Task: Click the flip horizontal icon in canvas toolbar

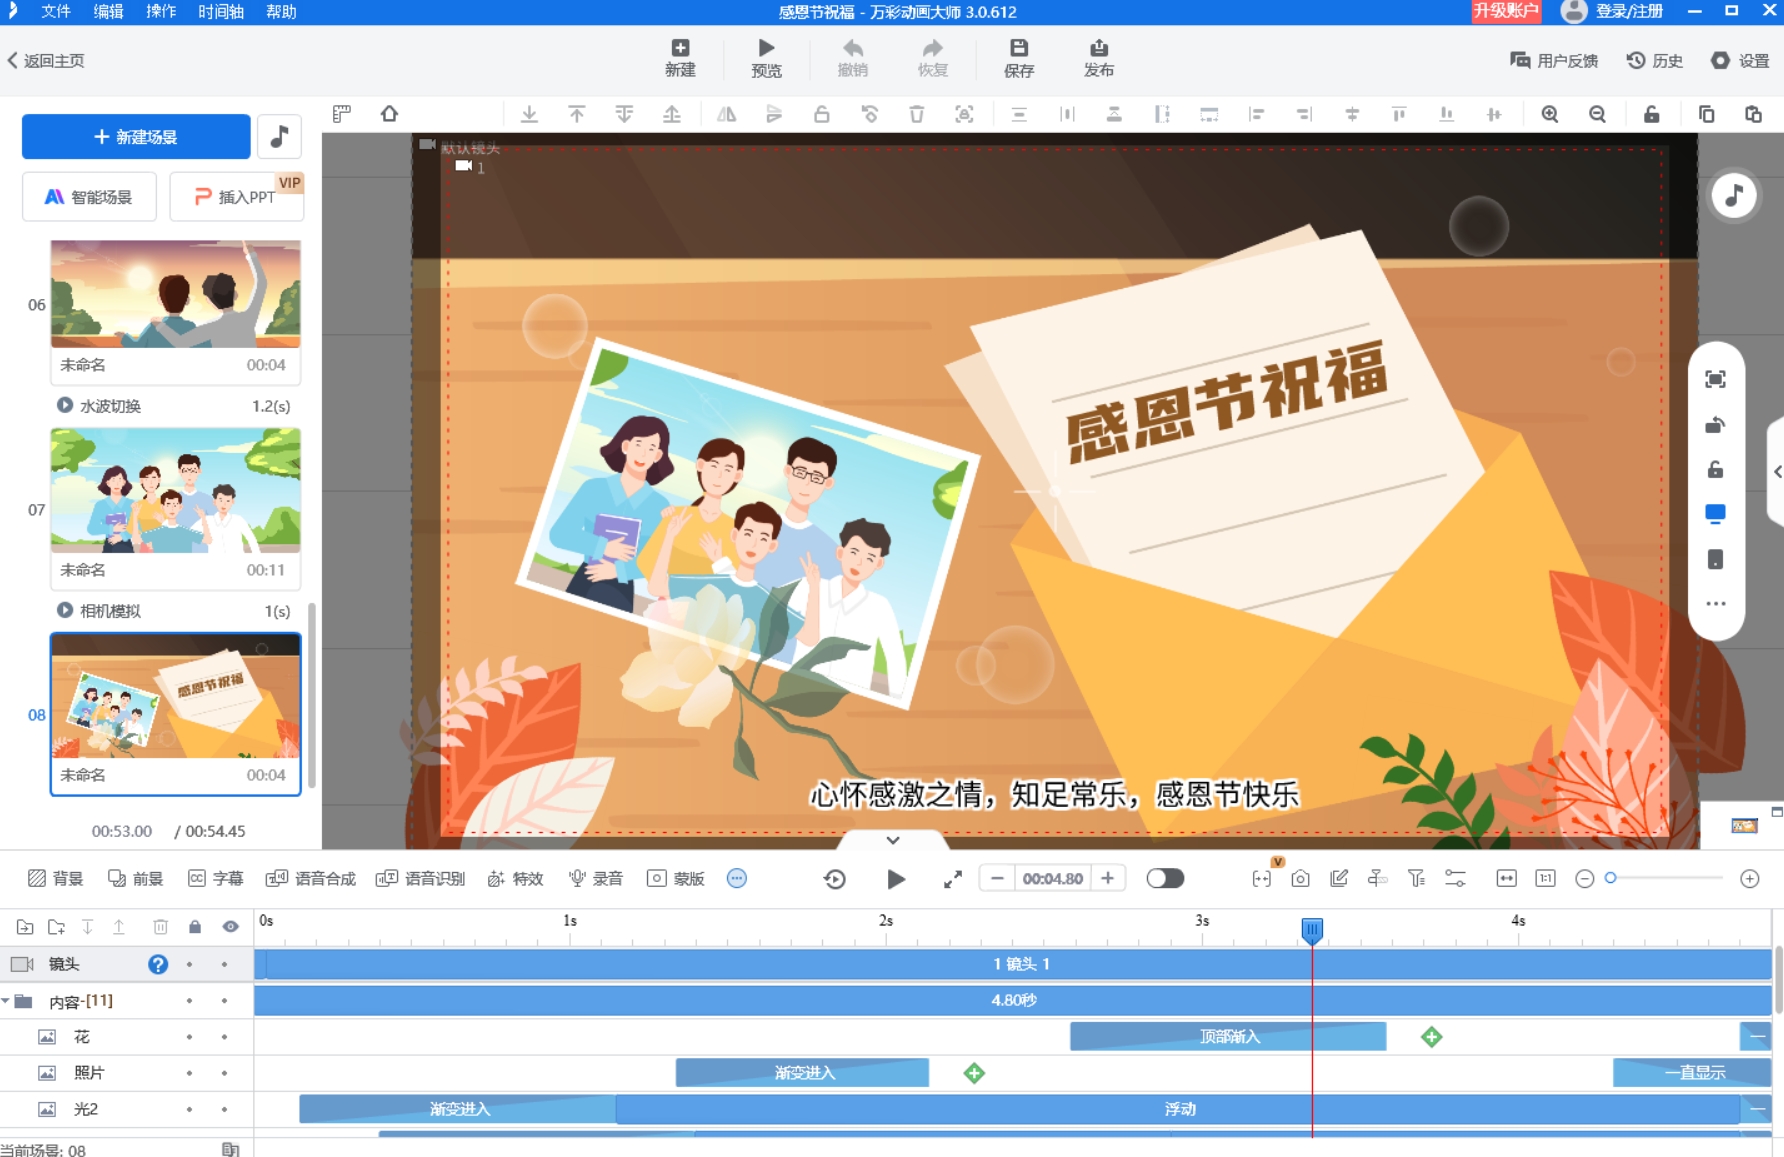Action: point(726,114)
